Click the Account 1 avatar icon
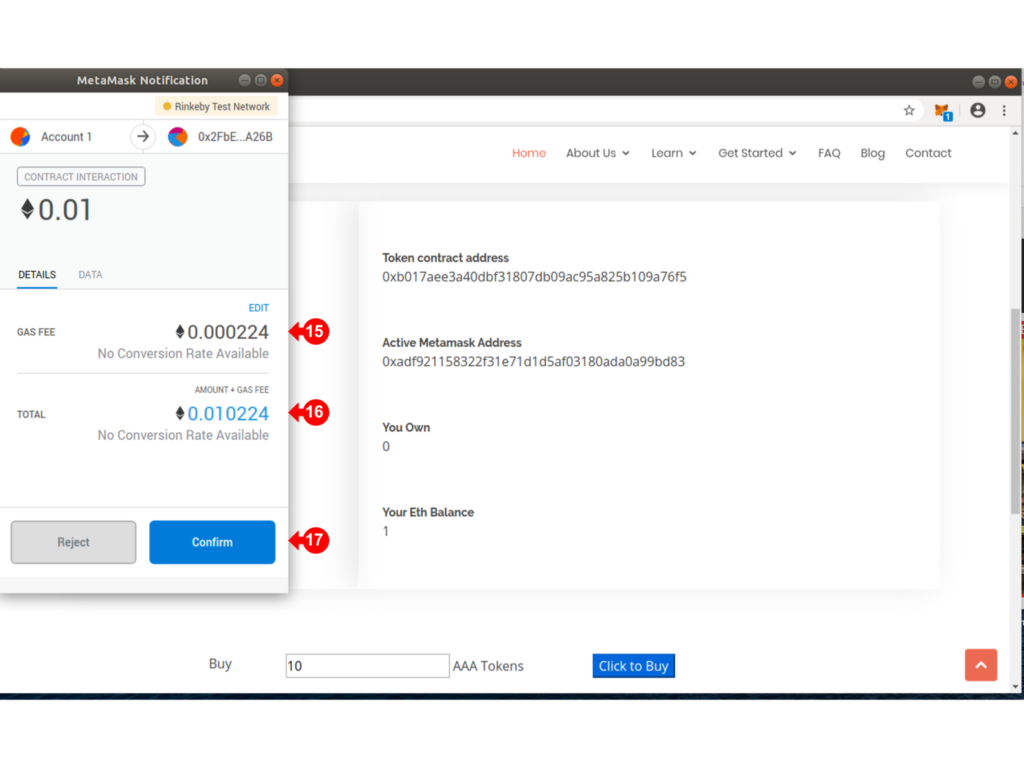The image size is (1024, 768). (20, 136)
